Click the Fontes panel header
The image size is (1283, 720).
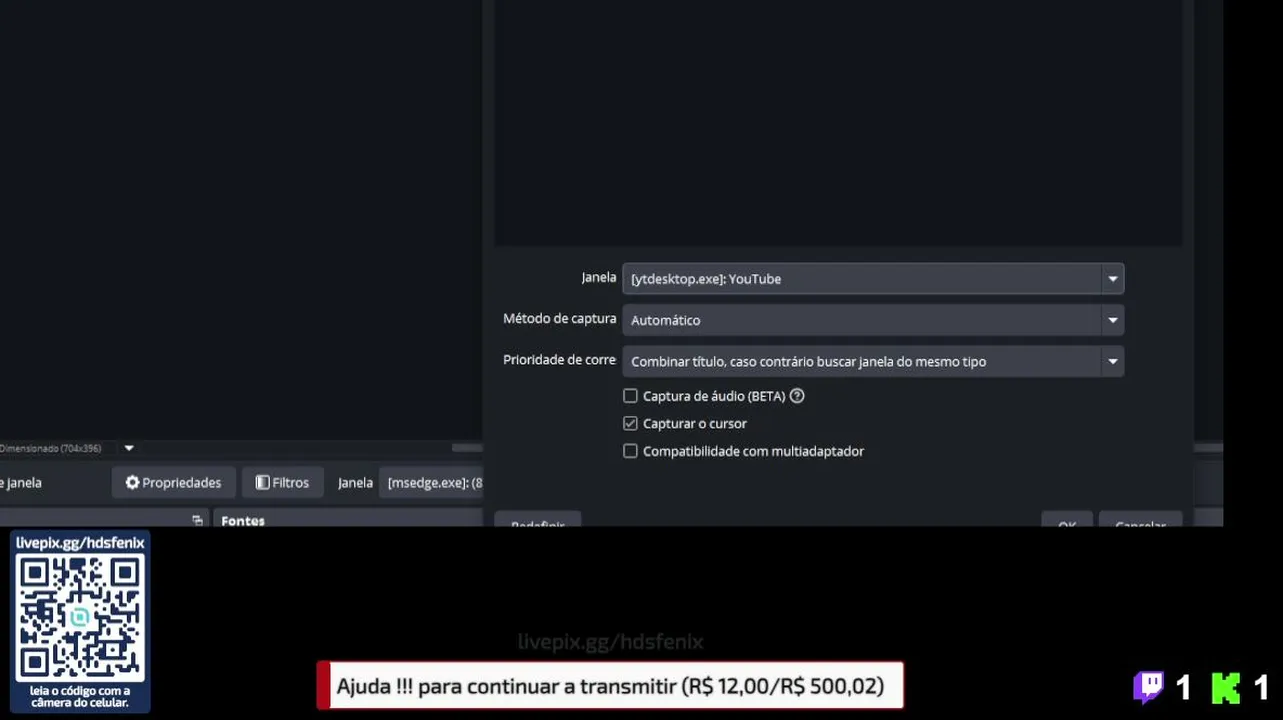tap(243, 521)
